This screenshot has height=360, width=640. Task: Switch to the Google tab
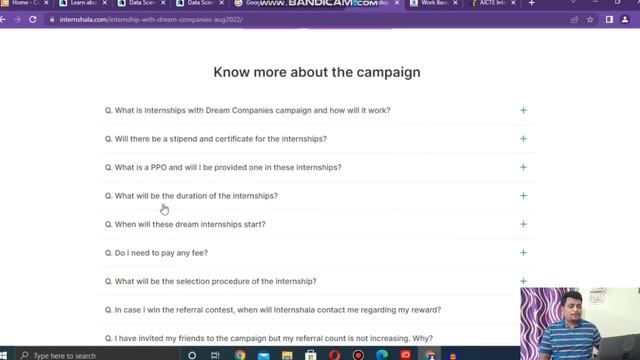248,3
